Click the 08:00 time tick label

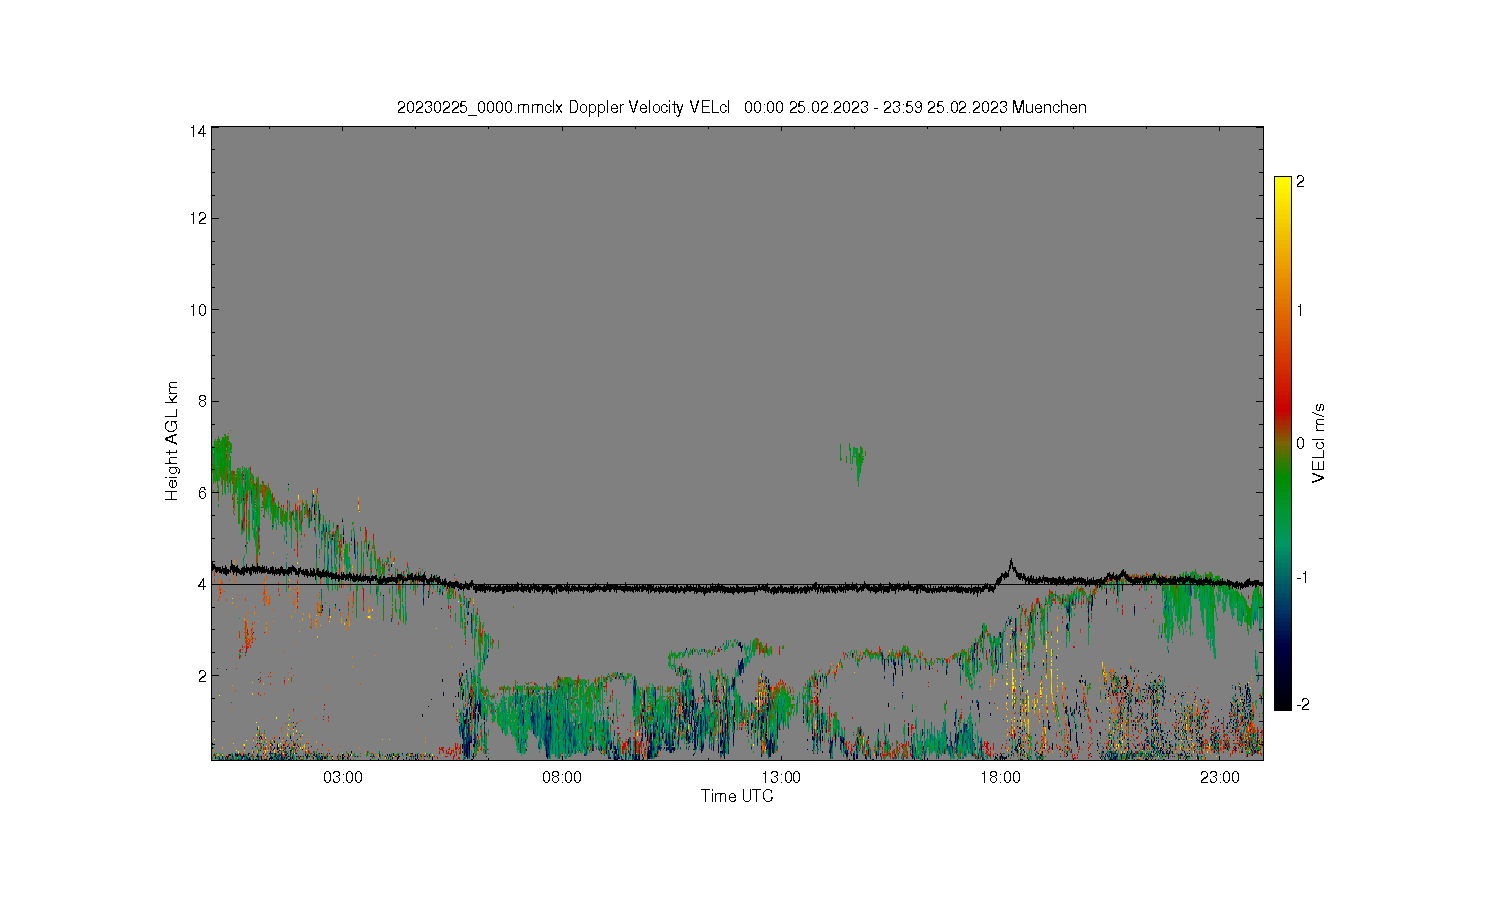click(x=562, y=778)
